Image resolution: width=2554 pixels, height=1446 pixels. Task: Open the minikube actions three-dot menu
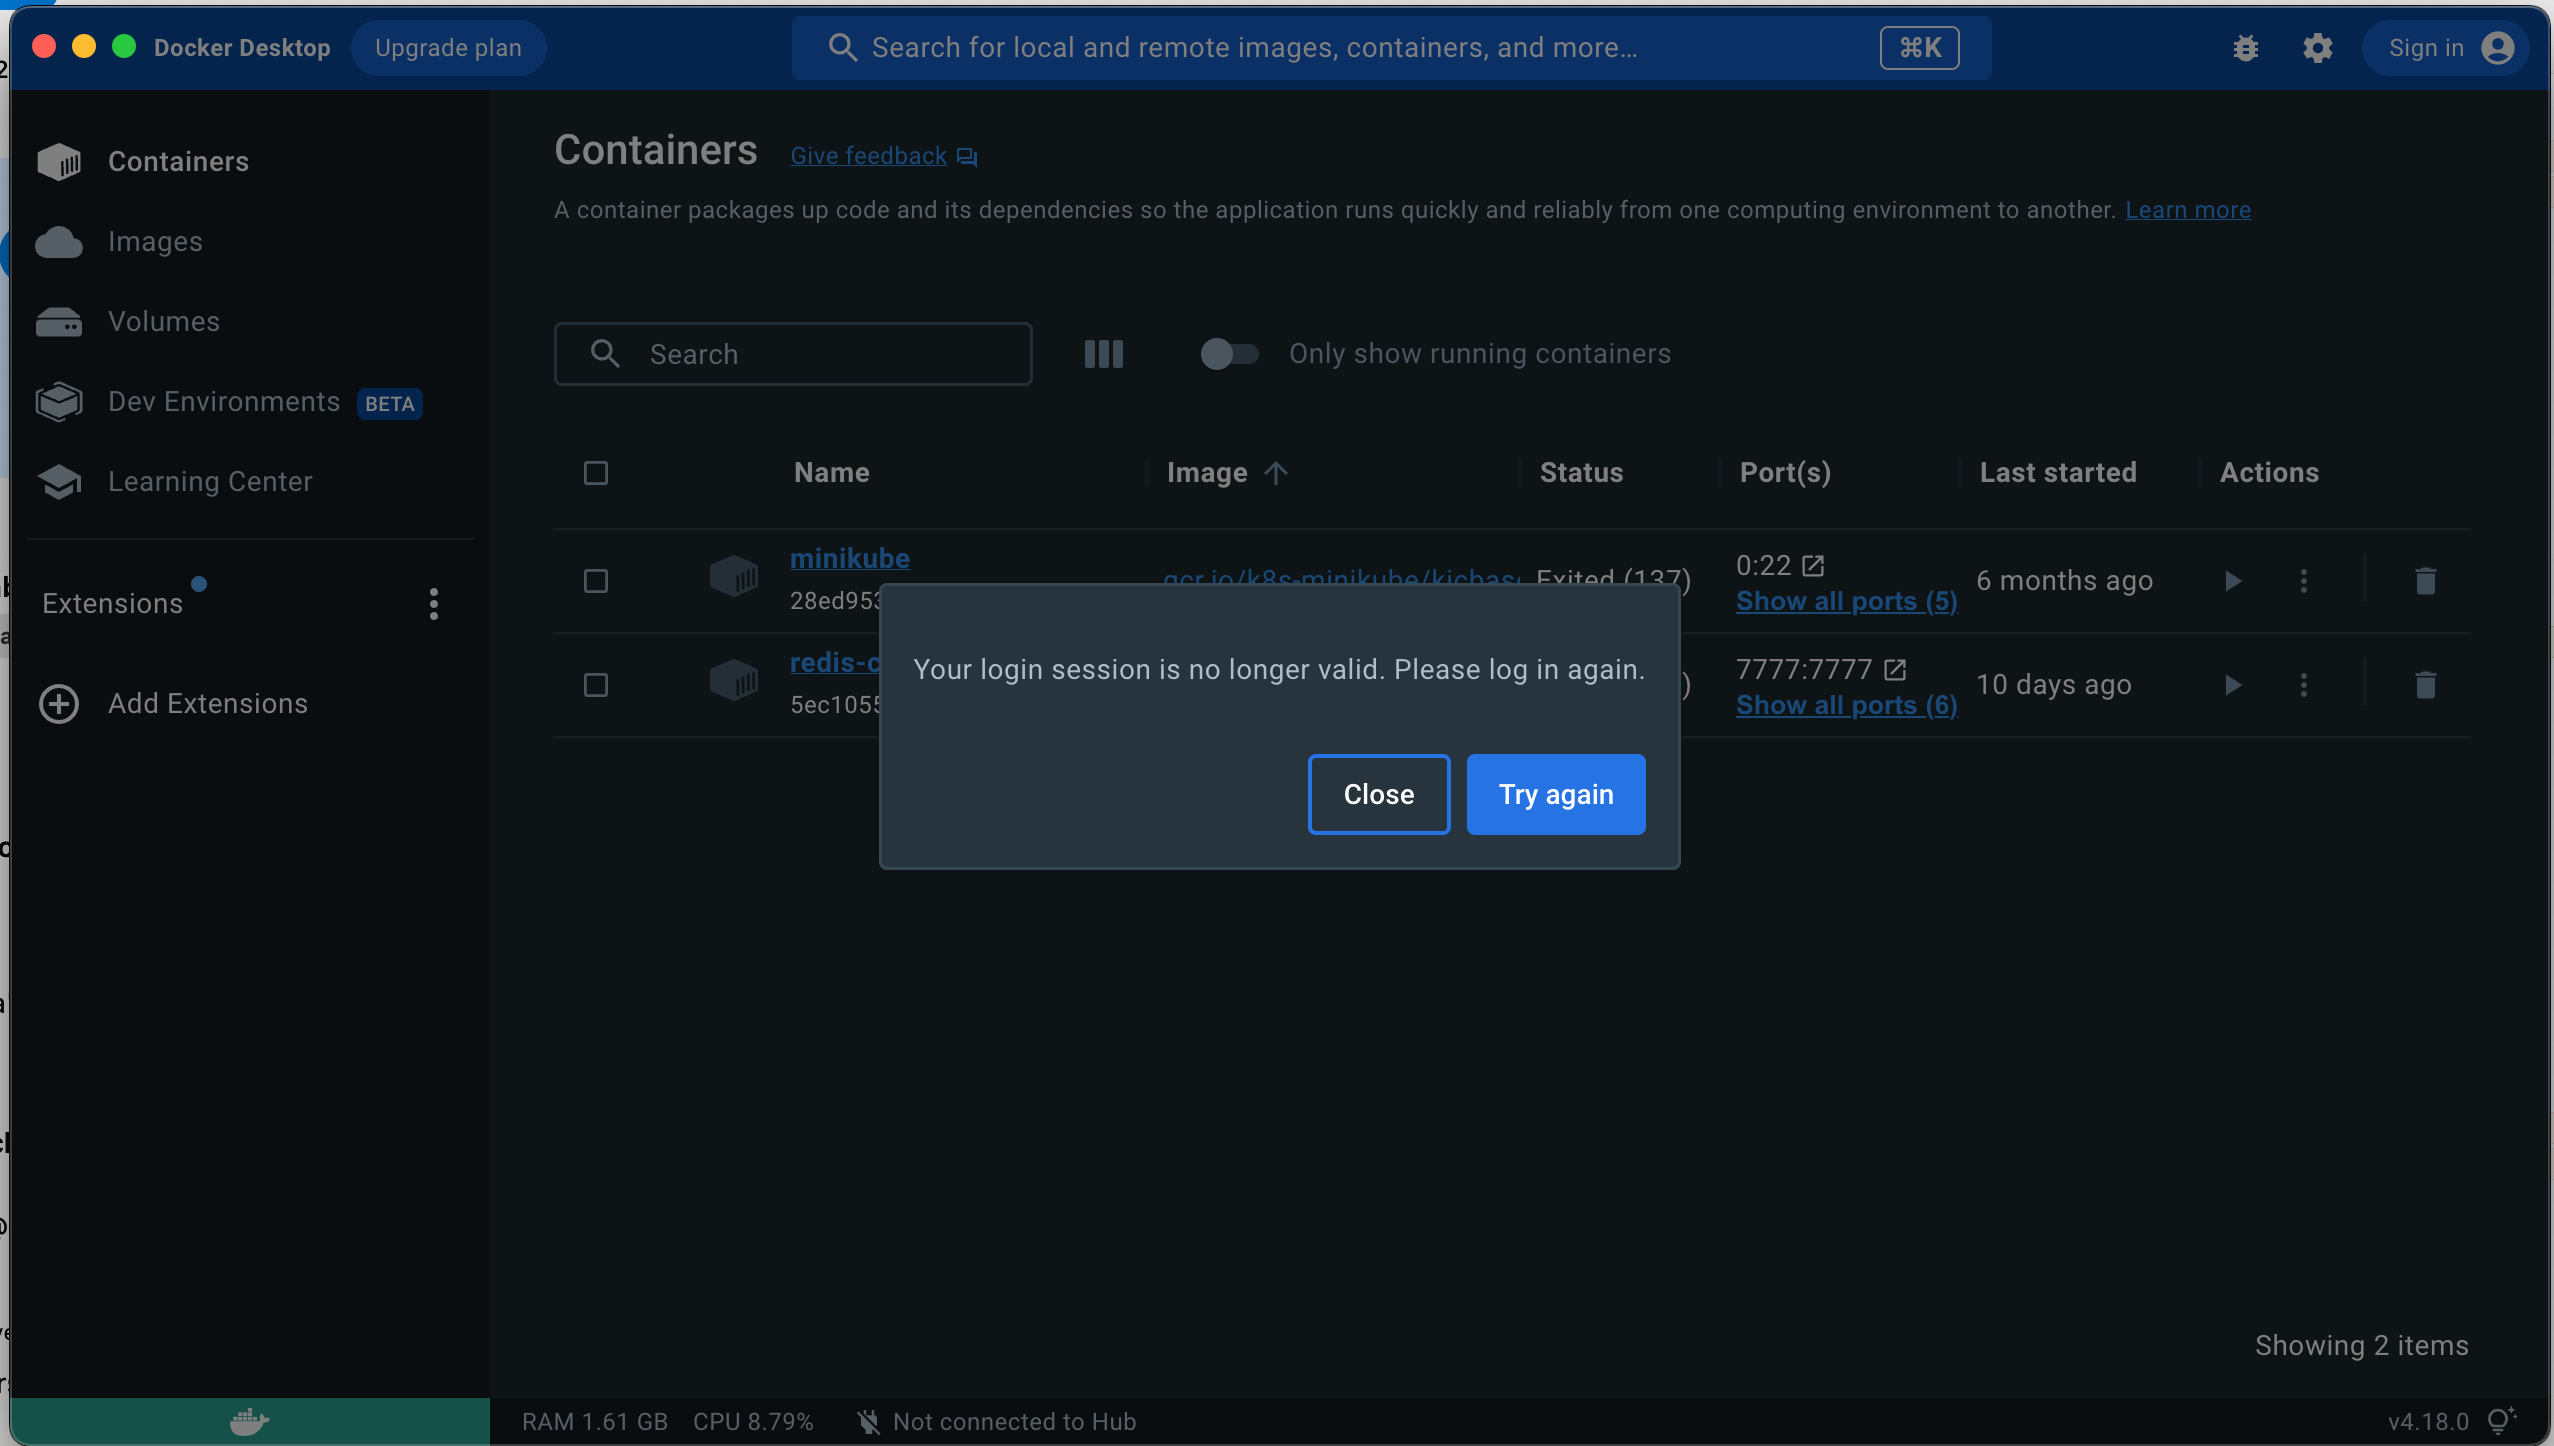(x=2304, y=580)
